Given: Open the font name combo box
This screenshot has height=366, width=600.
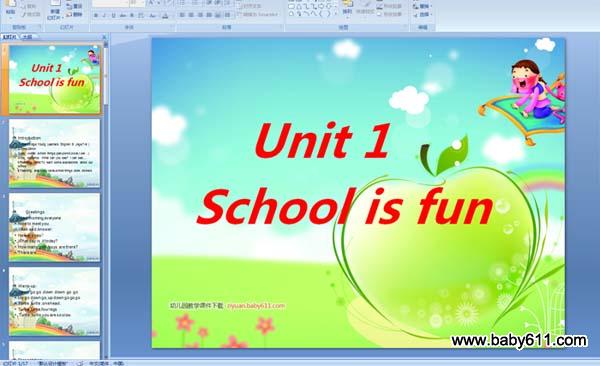Looking at the screenshot, I should click(111, 3).
